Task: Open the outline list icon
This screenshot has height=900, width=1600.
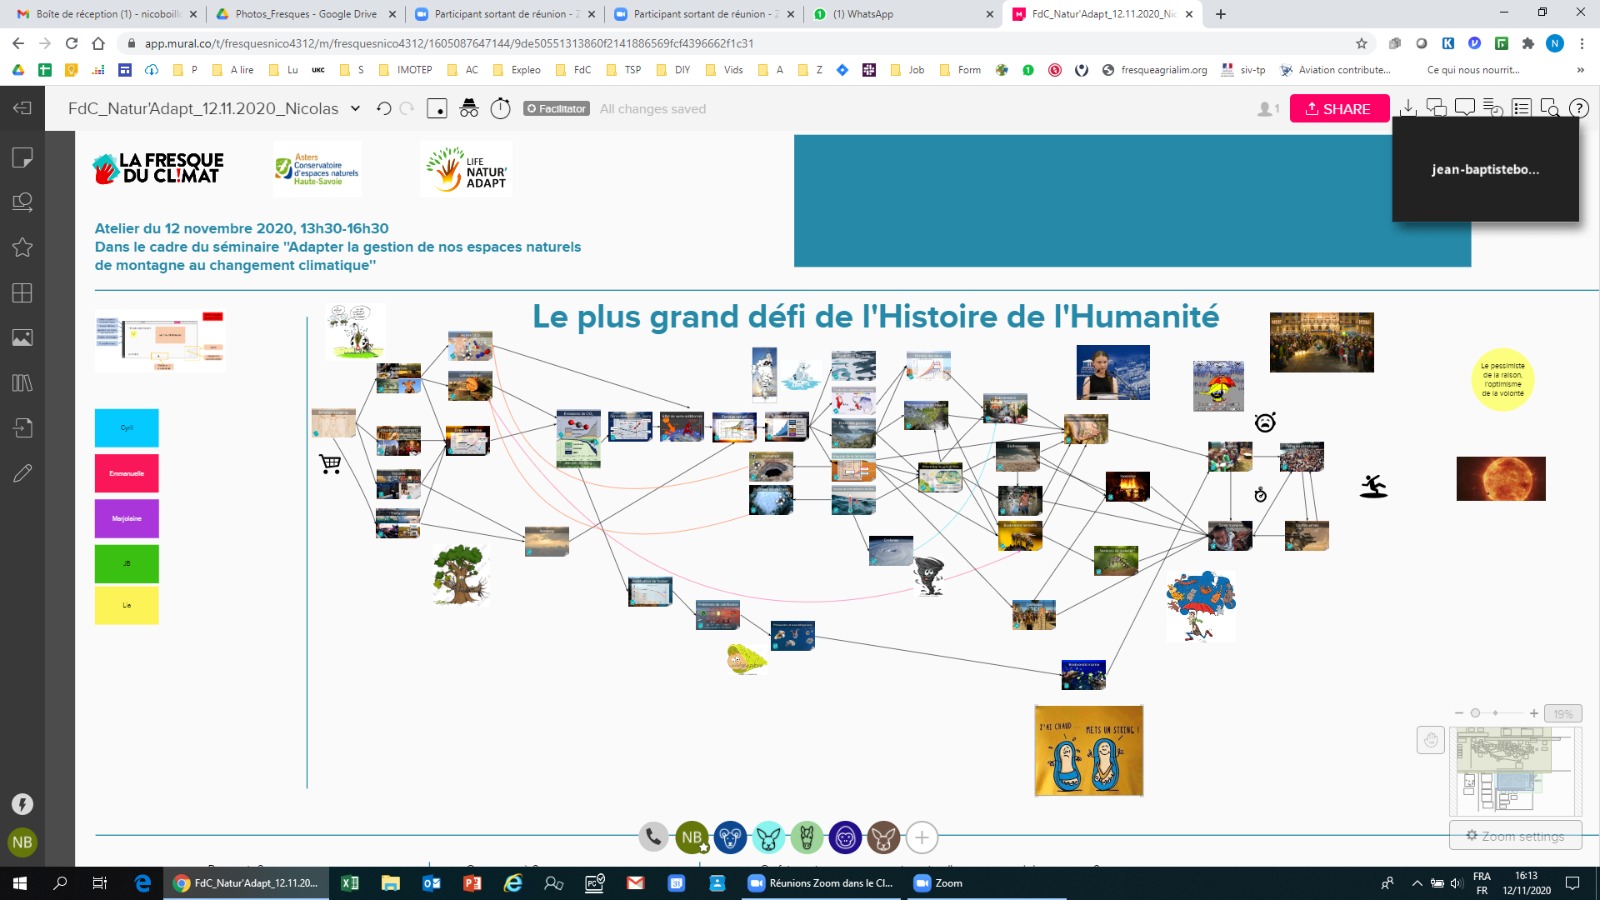Action: click(x=1521, y=108)
